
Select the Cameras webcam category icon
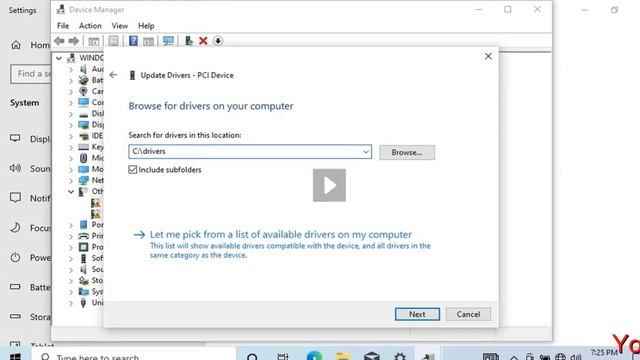[x=83, y=91]
